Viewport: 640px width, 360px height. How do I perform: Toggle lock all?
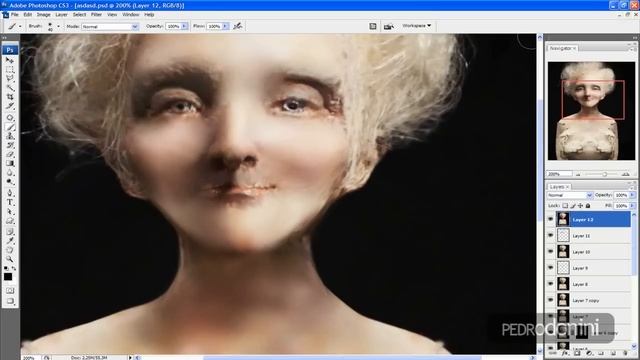tap(588, 206)
